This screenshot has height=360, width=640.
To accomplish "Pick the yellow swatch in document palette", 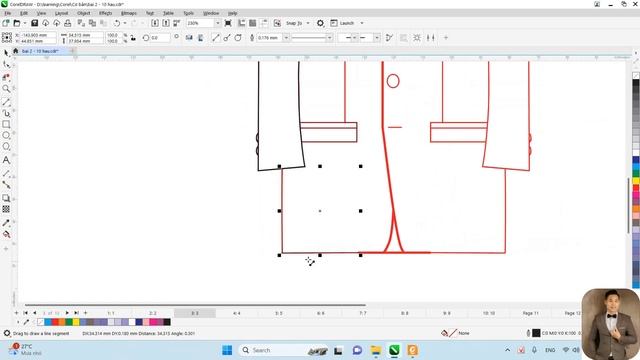I will (76, 322).
